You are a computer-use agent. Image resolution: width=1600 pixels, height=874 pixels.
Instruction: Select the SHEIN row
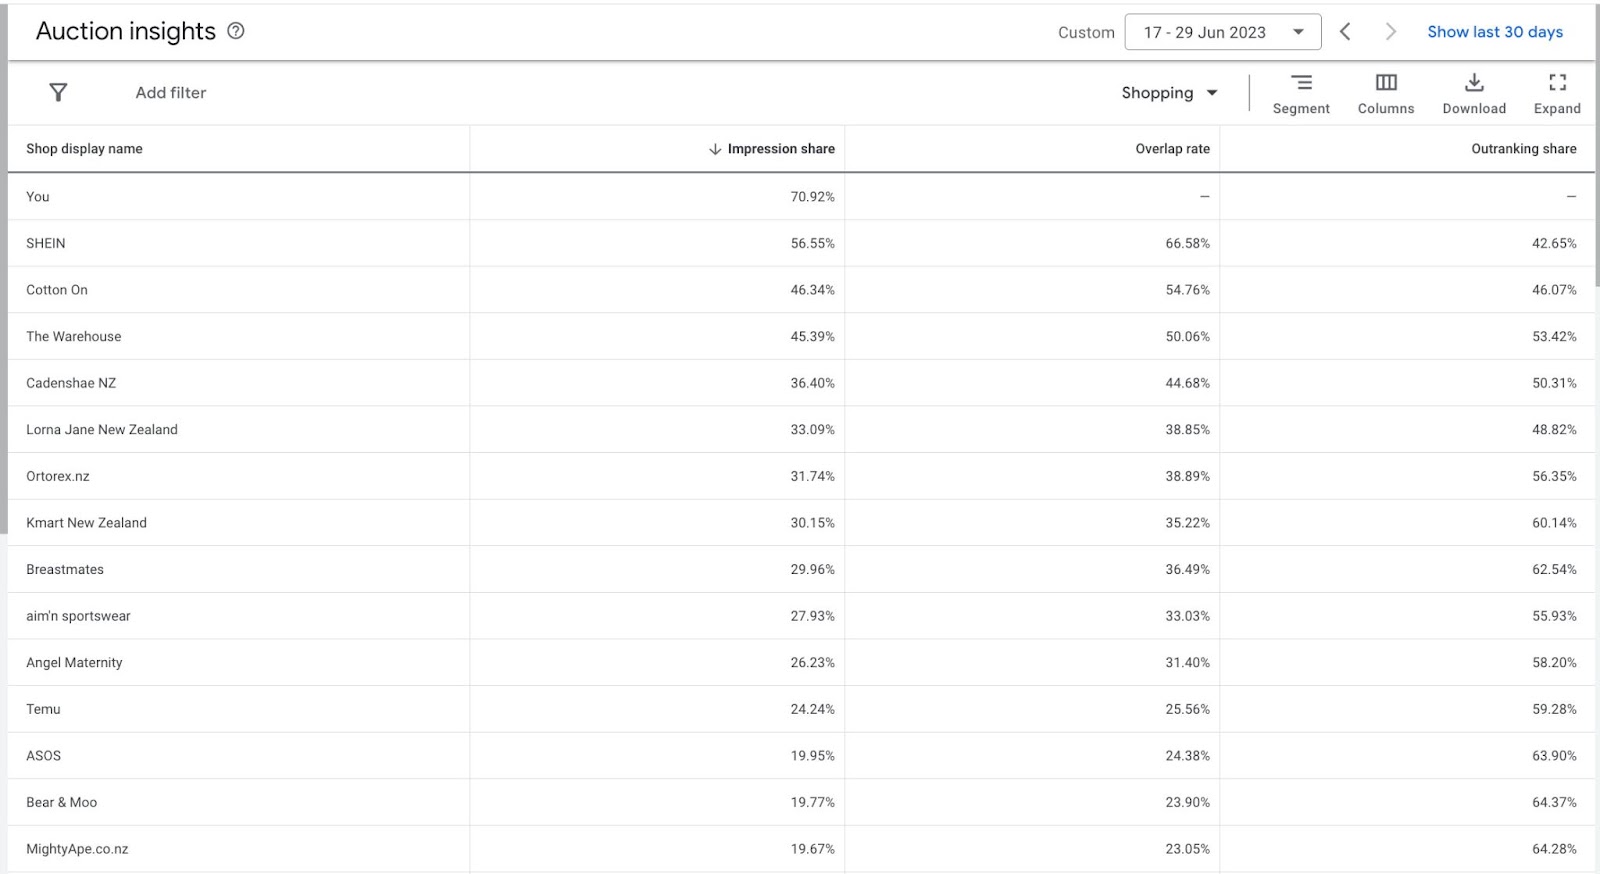click(x=800, y=243)
